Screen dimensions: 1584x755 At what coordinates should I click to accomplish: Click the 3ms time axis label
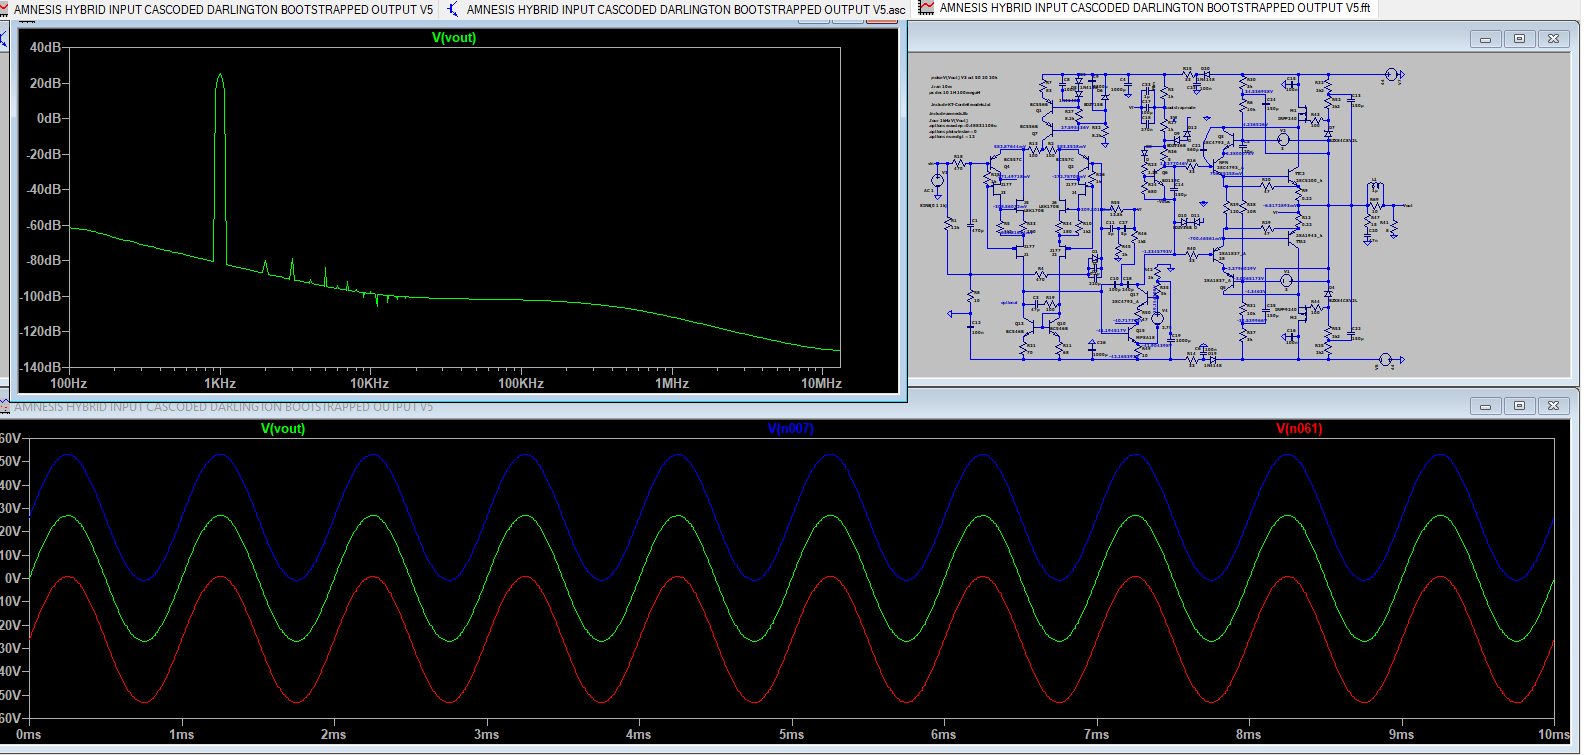pos(486,735)
